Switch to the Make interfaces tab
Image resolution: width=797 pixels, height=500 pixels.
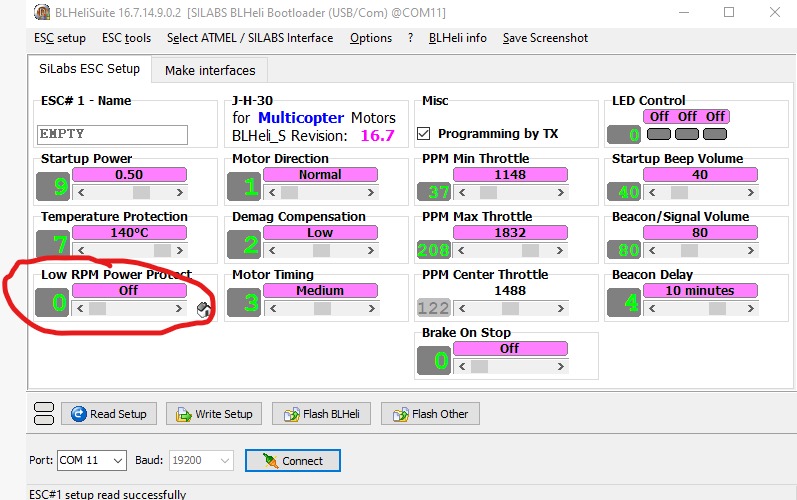point(210,70)
